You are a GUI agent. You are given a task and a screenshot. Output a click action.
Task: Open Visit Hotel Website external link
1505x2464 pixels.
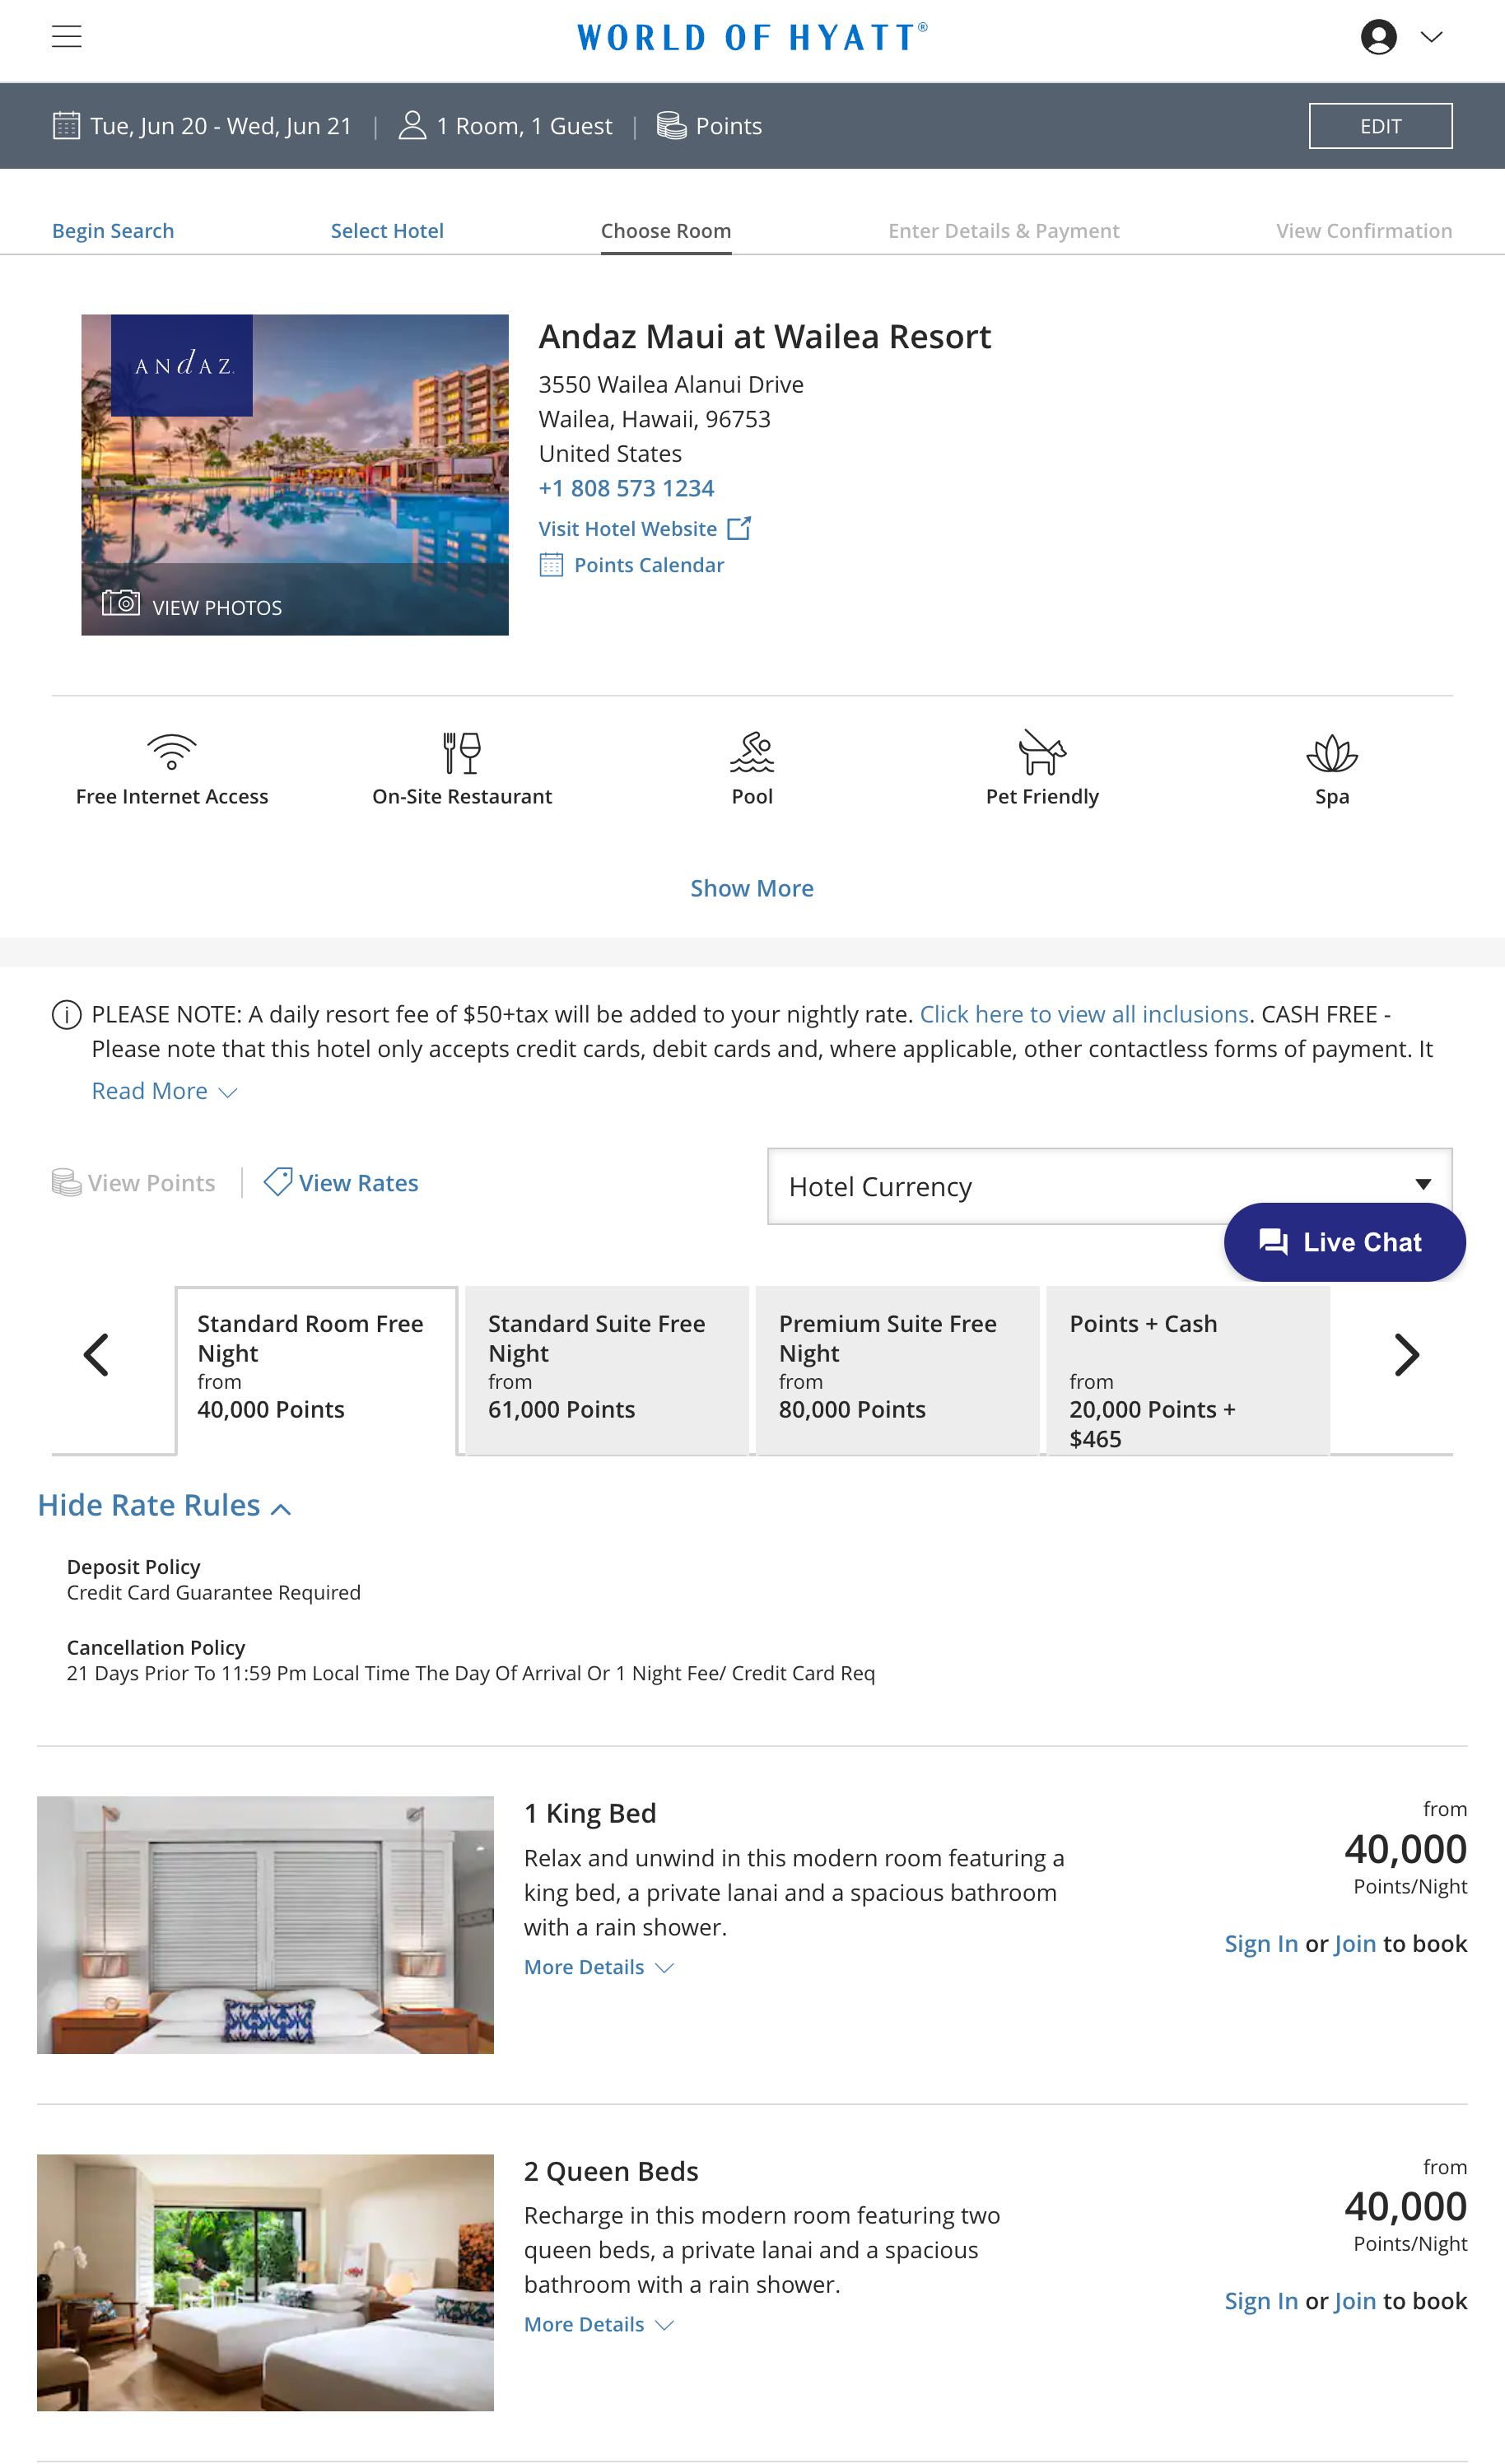click(645, 528)
